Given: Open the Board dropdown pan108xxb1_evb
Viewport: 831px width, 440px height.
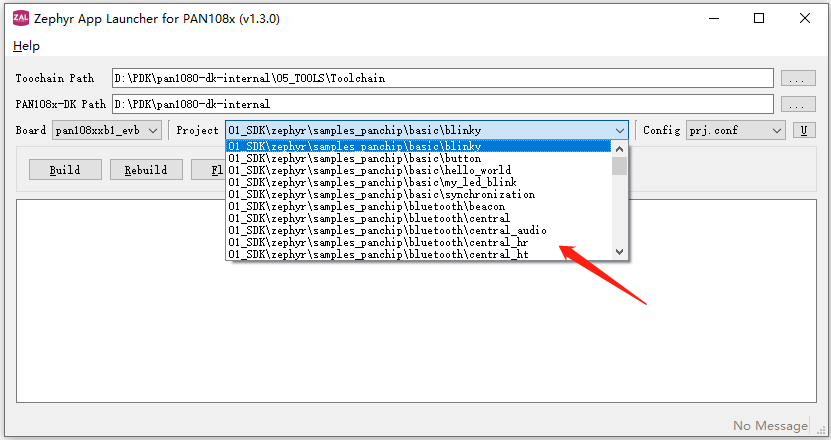Looking at the screenshot, I should 107,130.
